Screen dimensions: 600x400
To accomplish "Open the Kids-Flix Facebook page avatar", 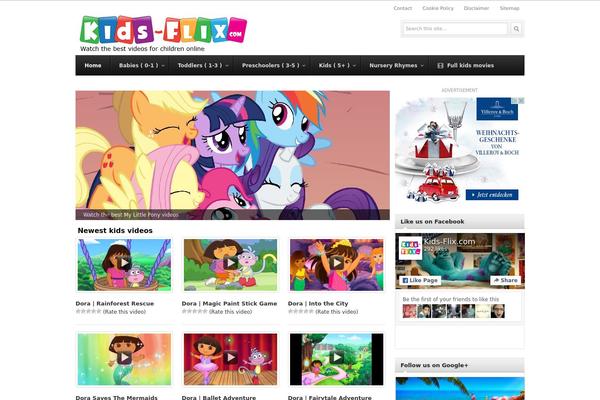I will click(x=410, y=248).
